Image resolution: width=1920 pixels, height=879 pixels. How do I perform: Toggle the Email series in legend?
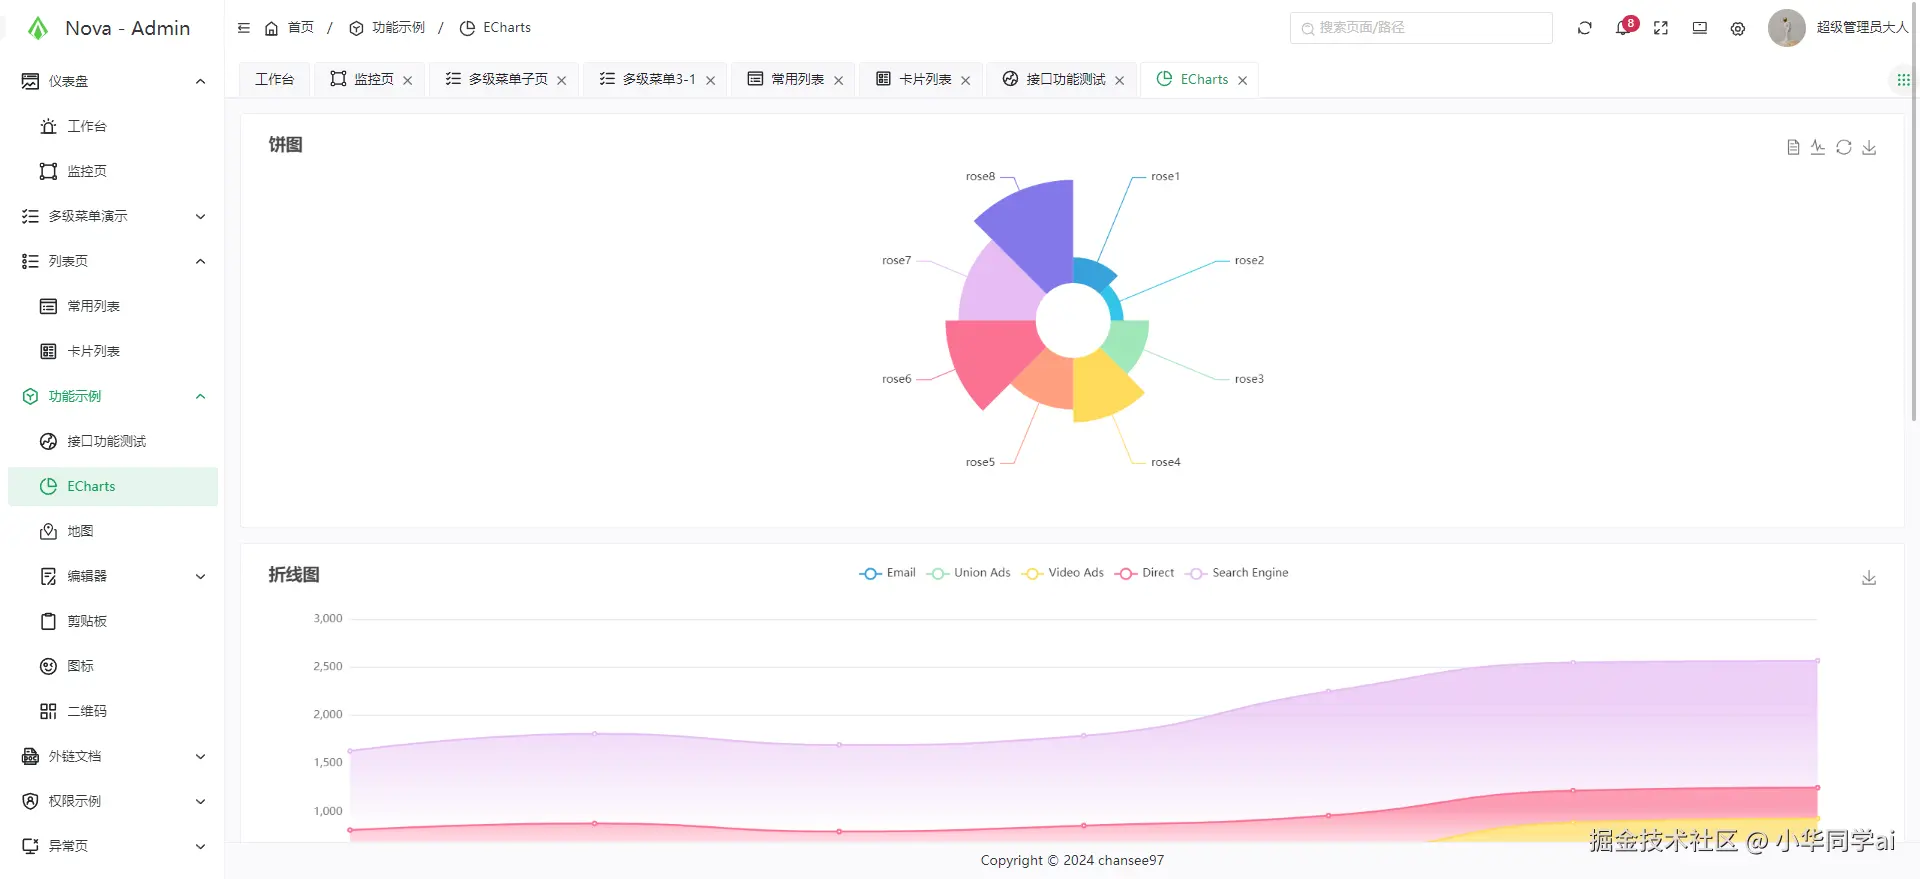pyautogui.click(x=888, y=573)
